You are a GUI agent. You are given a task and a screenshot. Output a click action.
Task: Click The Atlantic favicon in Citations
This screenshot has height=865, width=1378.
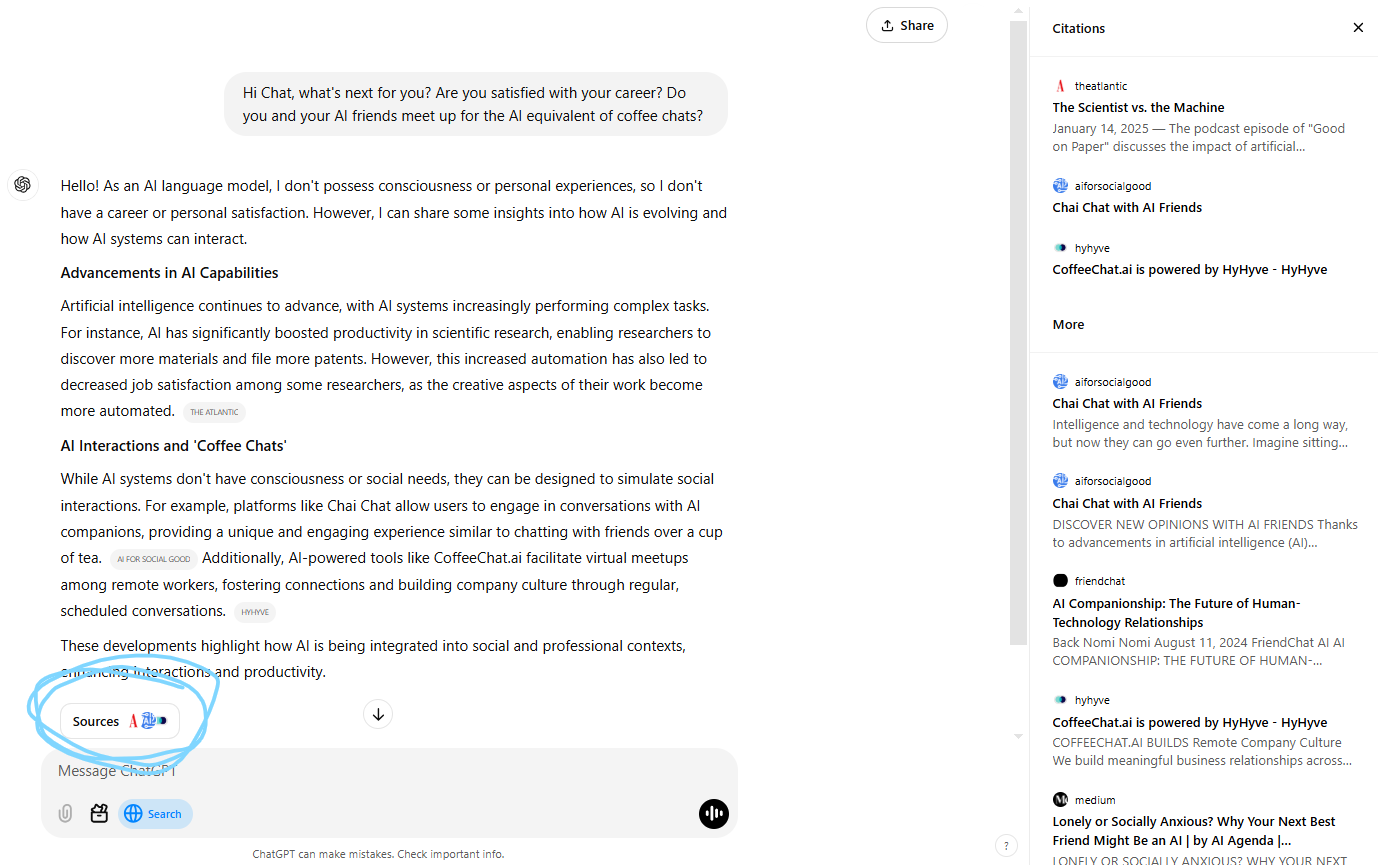(x=1060, y=86)
